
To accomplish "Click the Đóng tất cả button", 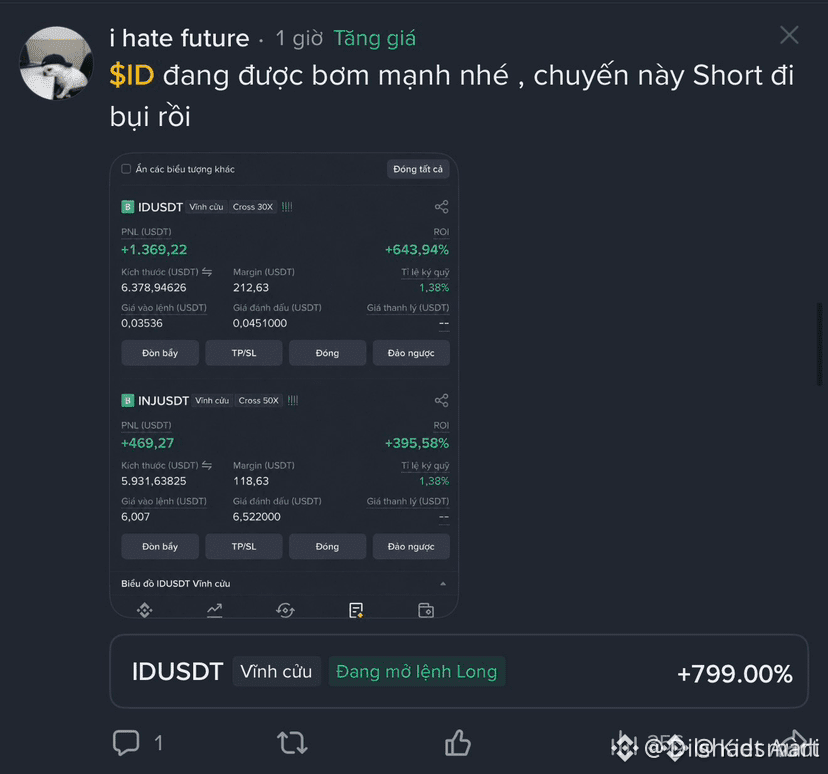I will point(418,169).
